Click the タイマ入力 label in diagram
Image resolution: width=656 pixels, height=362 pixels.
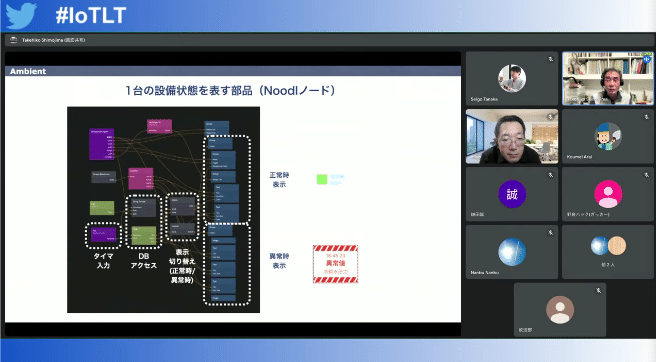click(103, 261)
